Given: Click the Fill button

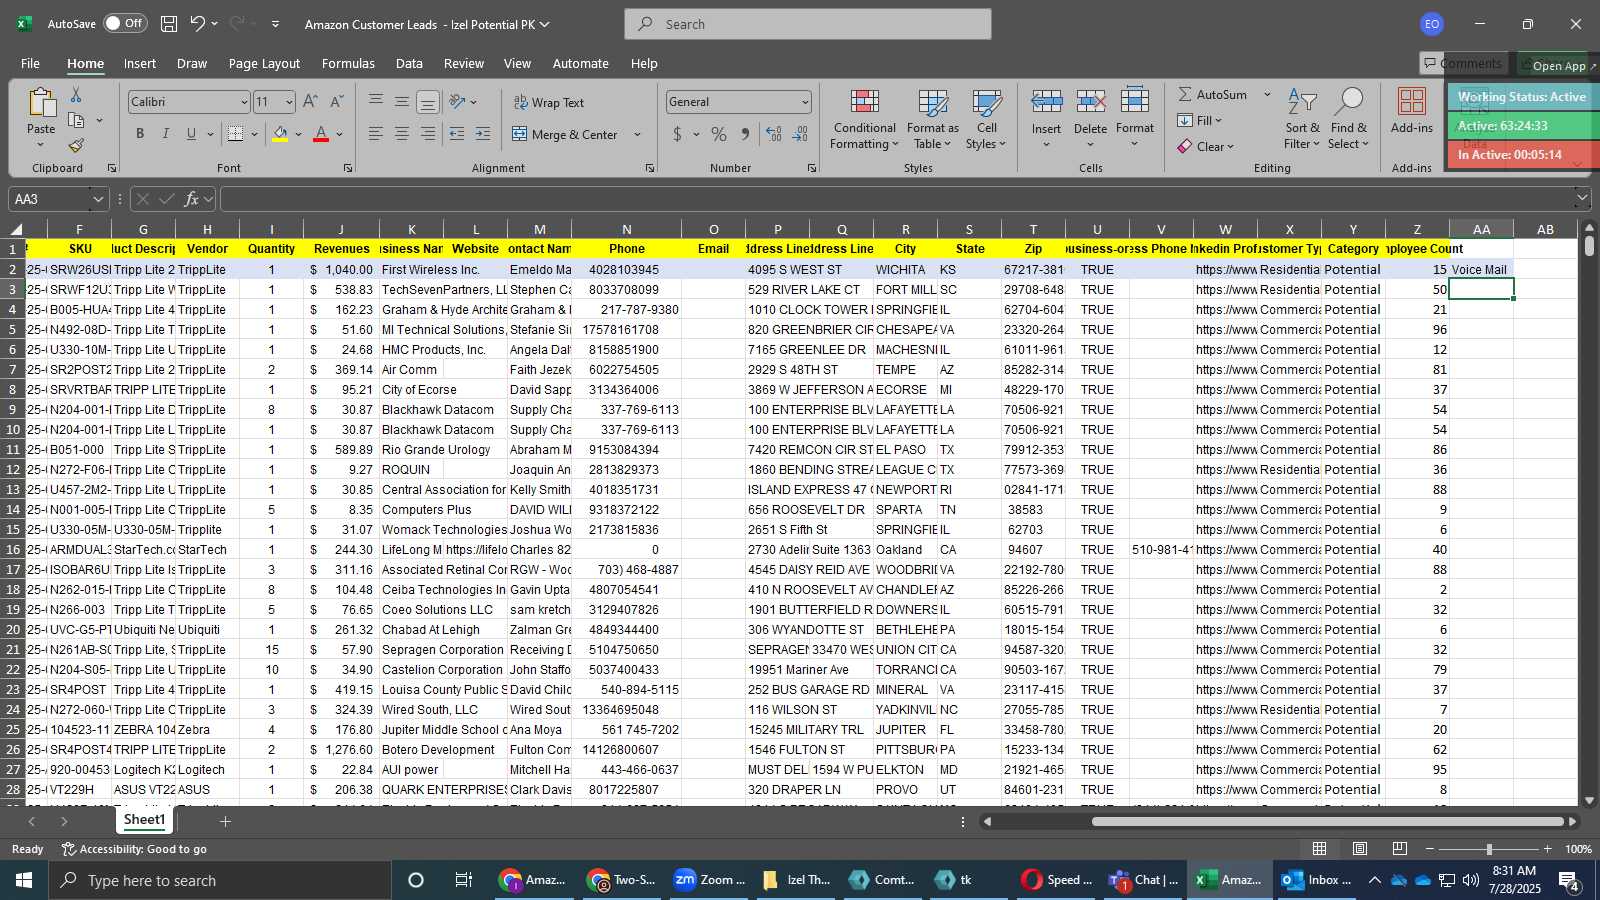Looking at the screenshot, I should tap(1200, 120).
